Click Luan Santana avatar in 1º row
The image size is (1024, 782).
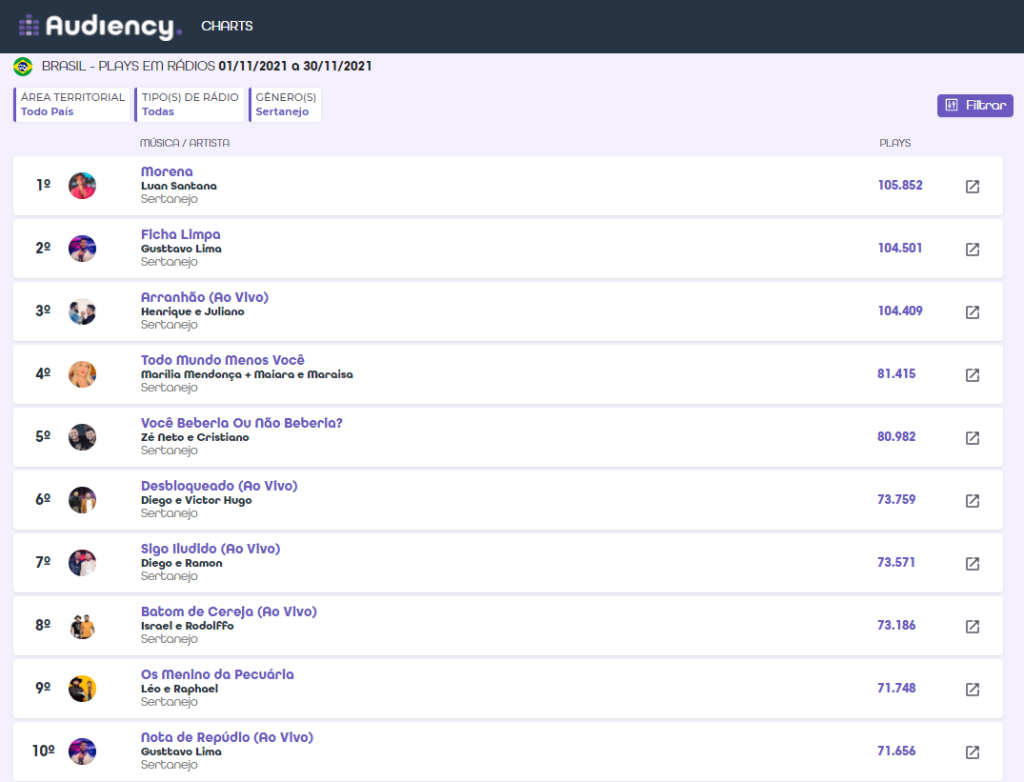[82, 186]
